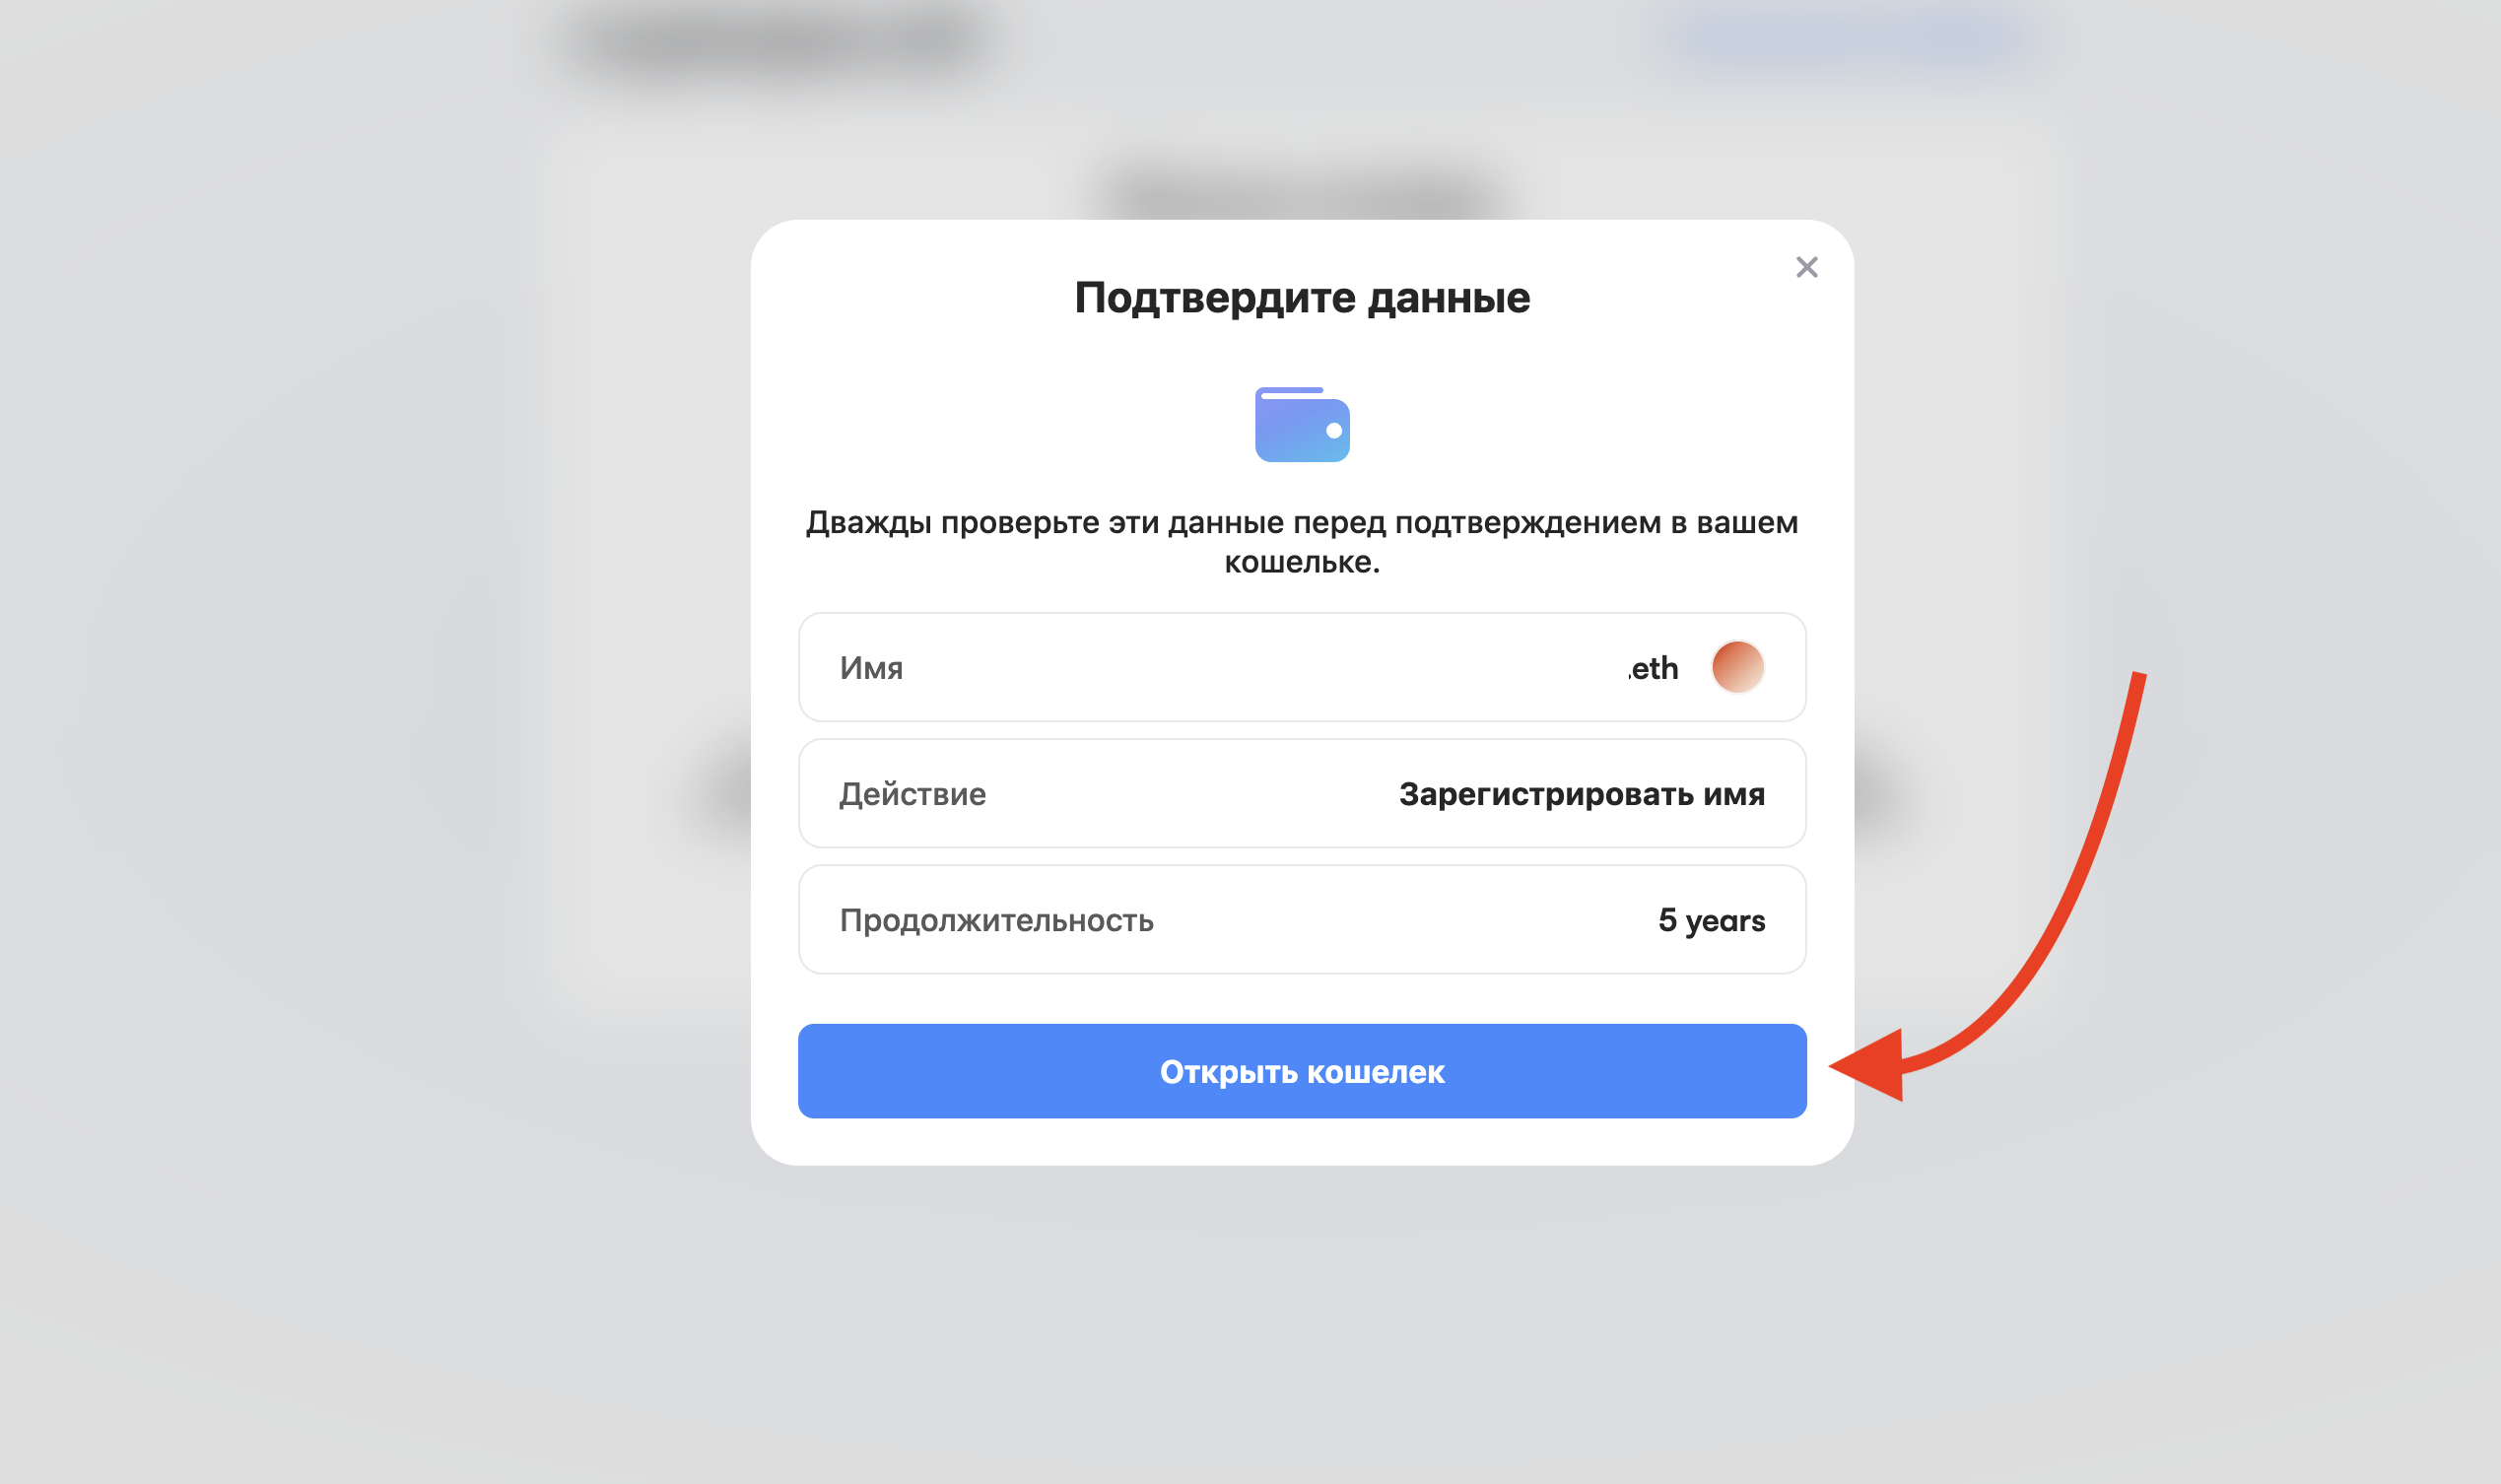This screenshot has height=1484, width=2501.
Task: Click the Продолжительность label
Action: click(x=996, y=920)
